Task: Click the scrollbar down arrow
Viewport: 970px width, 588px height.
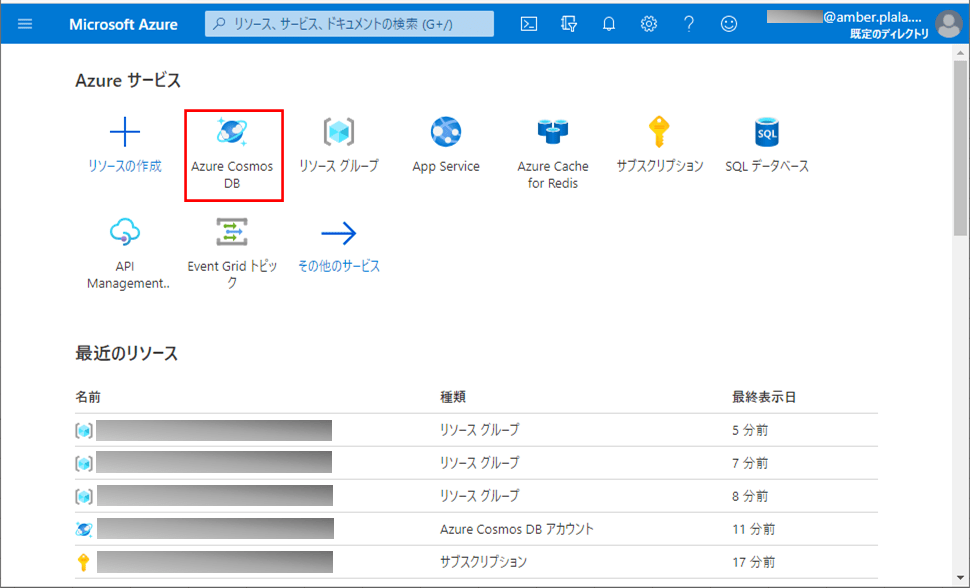Action: click(x=960, y=578)
